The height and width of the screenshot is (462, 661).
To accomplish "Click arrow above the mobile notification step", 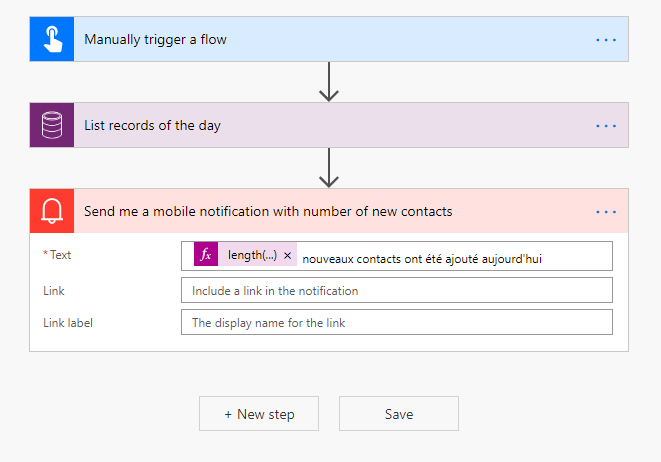I will click(329, 167).
